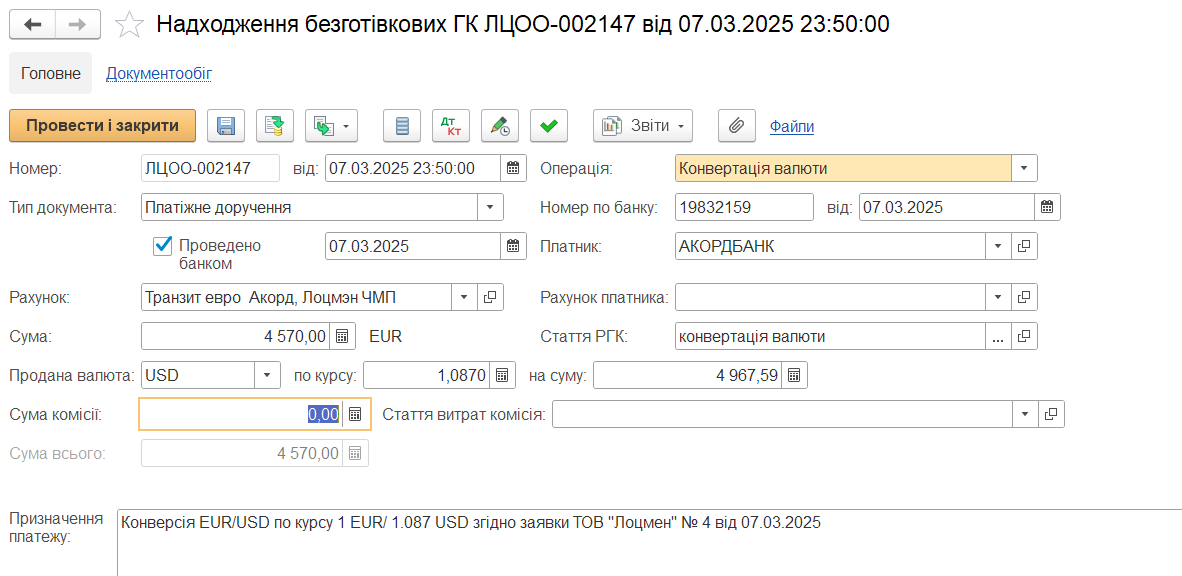The image size is (1182, 576).
Task: Open calendar for document date 07.03.2025 23:50:00
Action: [513, 168]
